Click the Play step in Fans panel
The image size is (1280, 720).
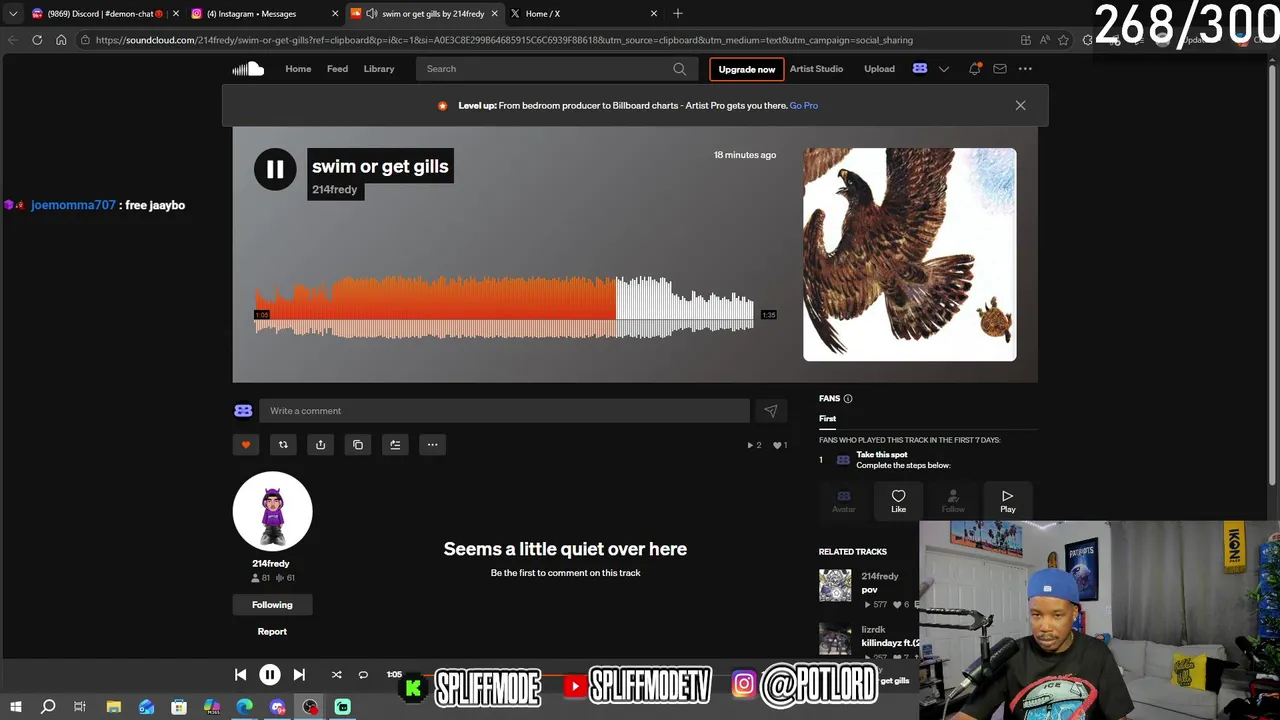(x=1007, y=501)
